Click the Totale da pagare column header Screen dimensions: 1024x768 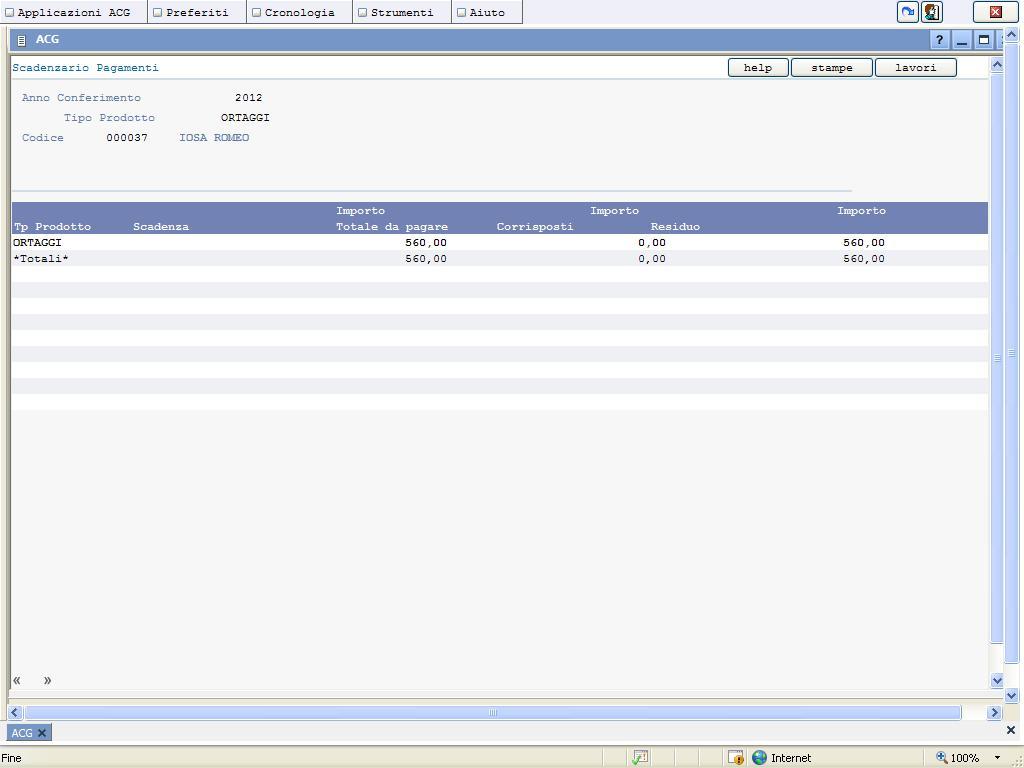[x=392, y=227]
